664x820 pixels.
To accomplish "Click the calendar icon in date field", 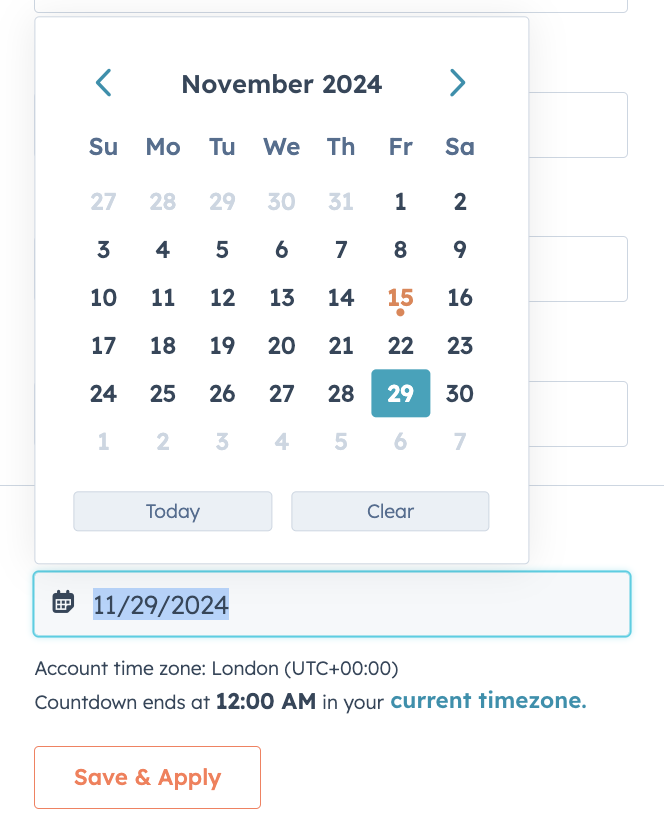I will coord(63,602).
